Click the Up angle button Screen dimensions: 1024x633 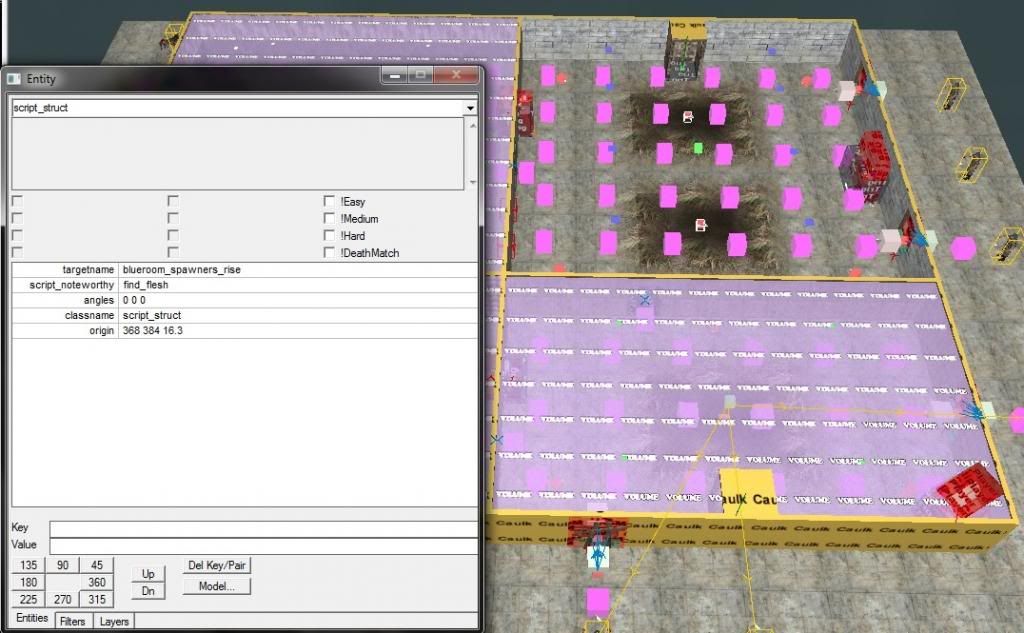click(148, 574)
